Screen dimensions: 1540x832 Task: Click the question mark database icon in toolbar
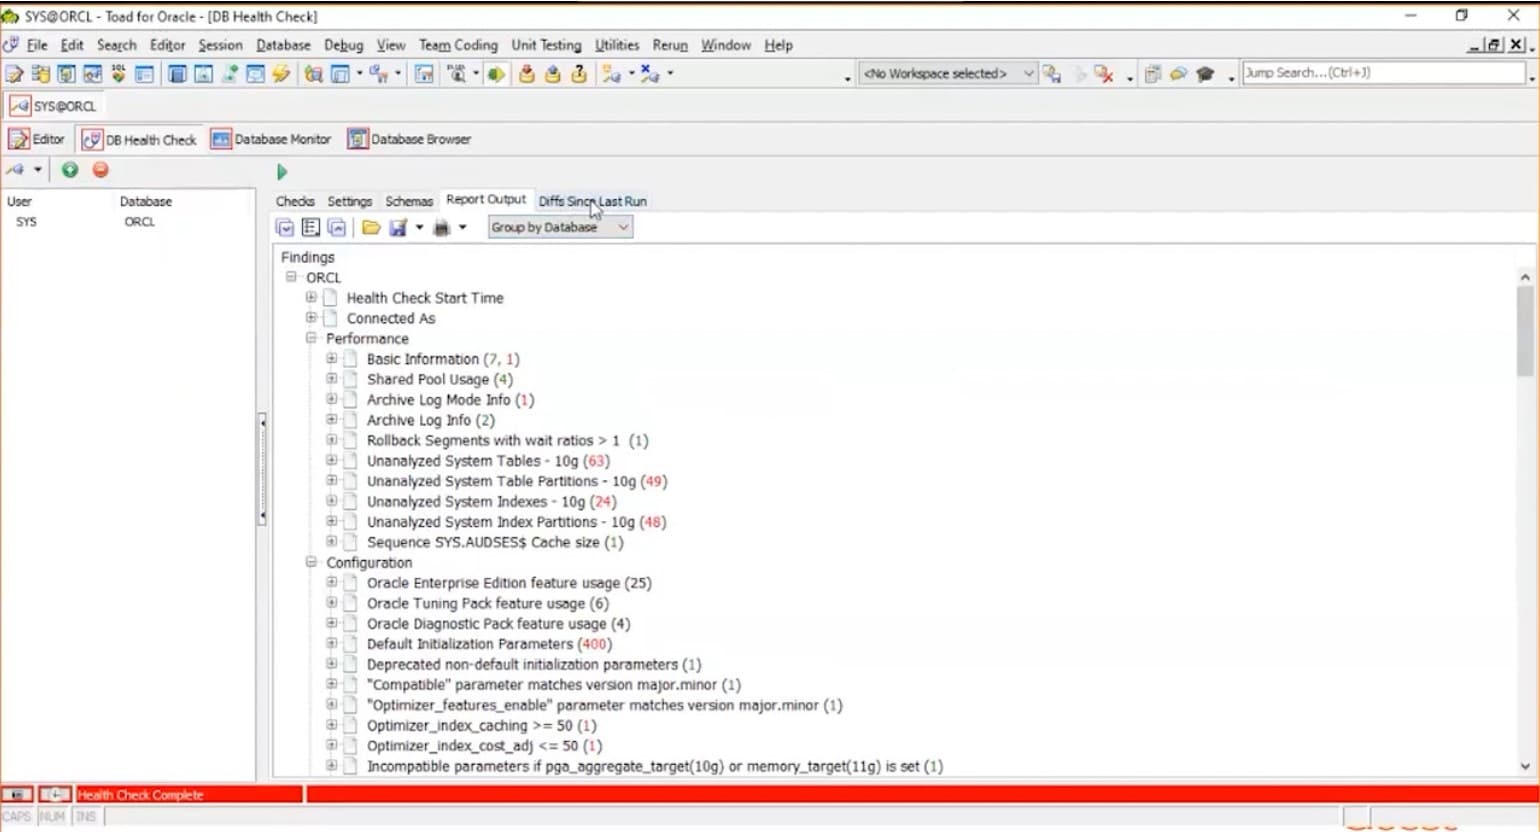[x=579, y=74]
